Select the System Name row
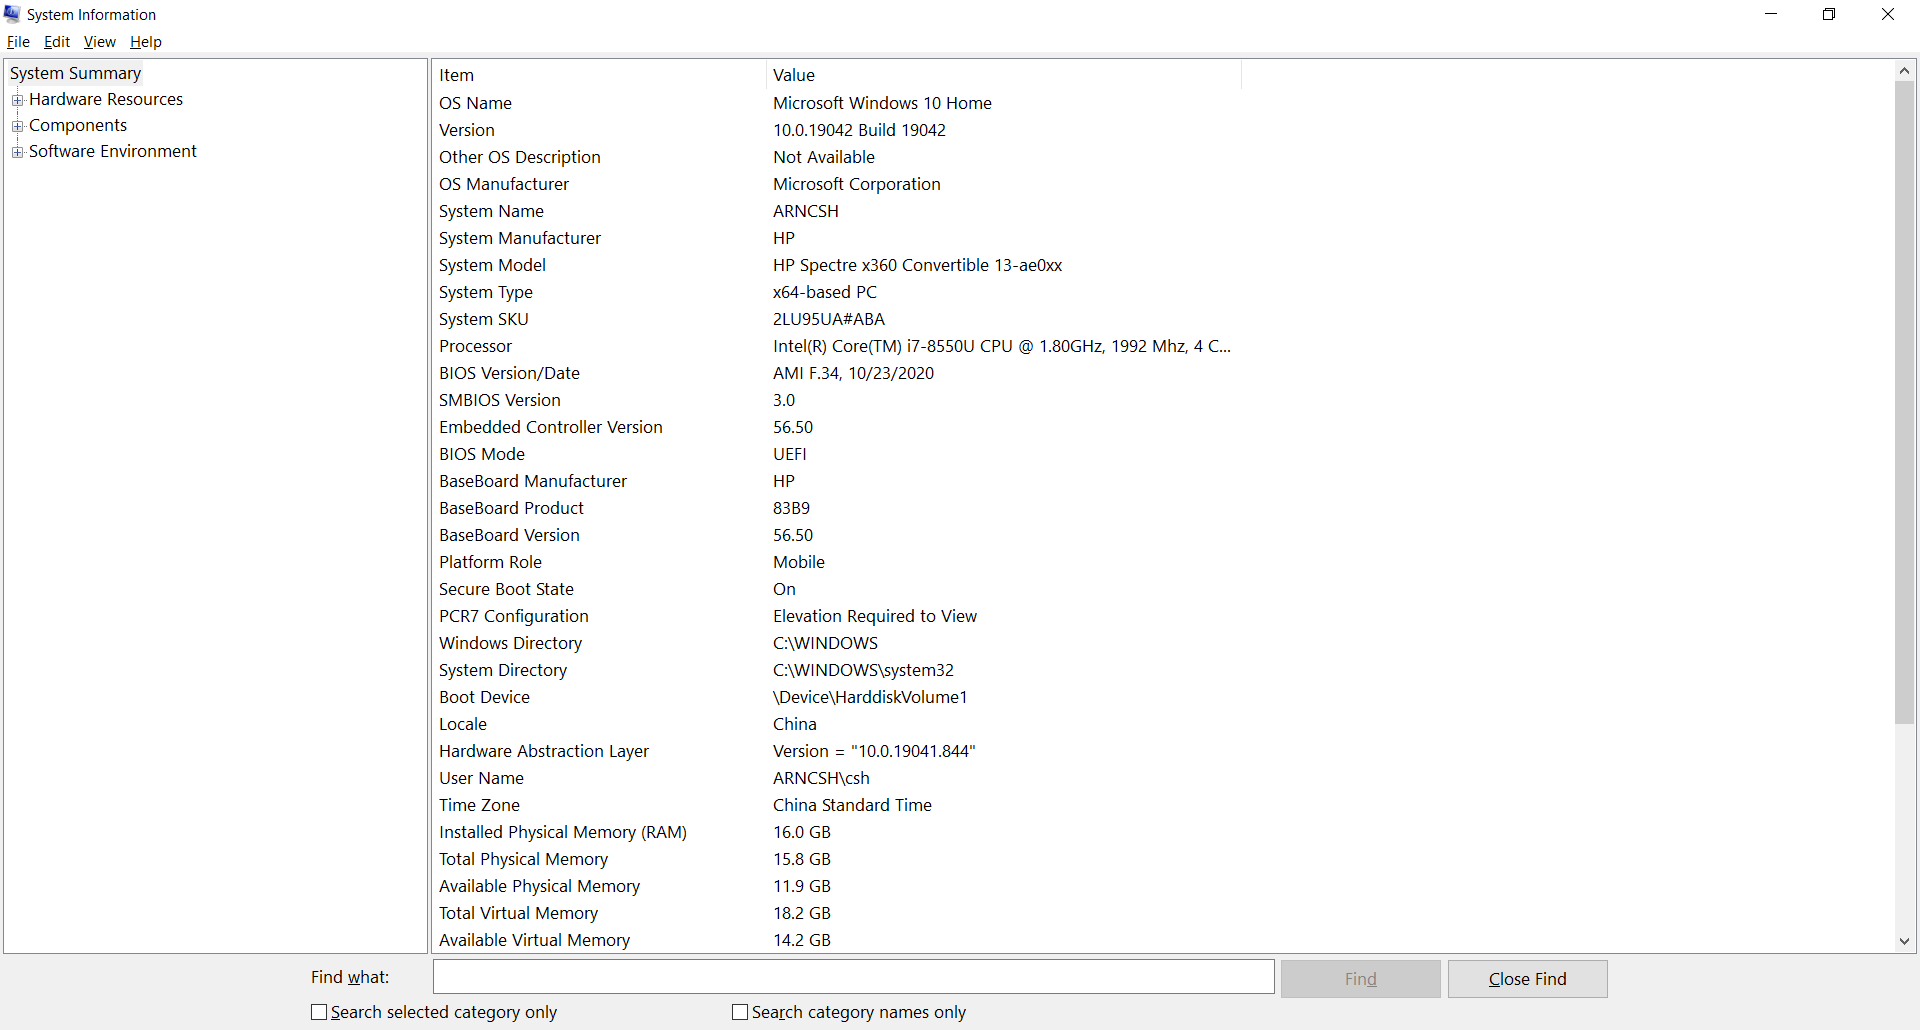The width and height of the screenshot is (1920, 1030). tap(837, 211)
